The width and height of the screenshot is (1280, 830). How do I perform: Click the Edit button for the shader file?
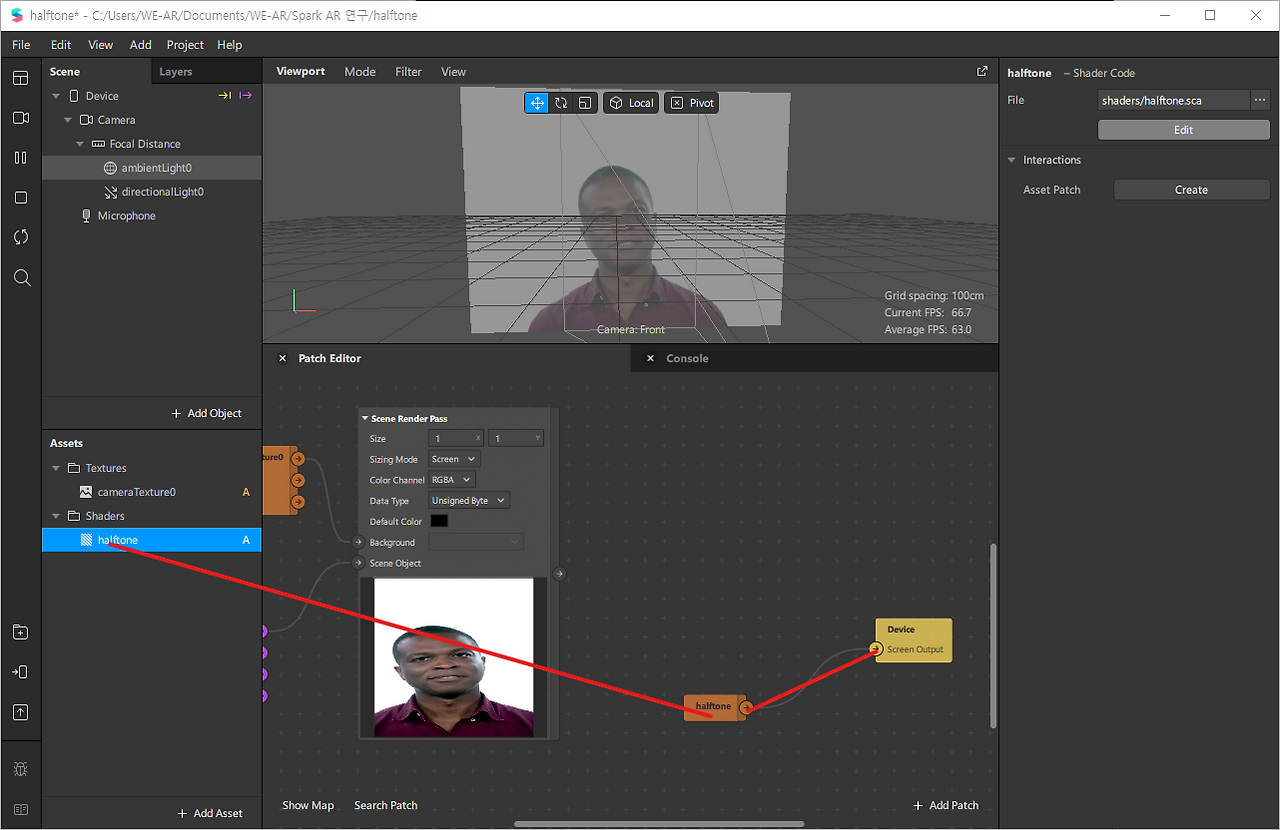(1184, 130)
